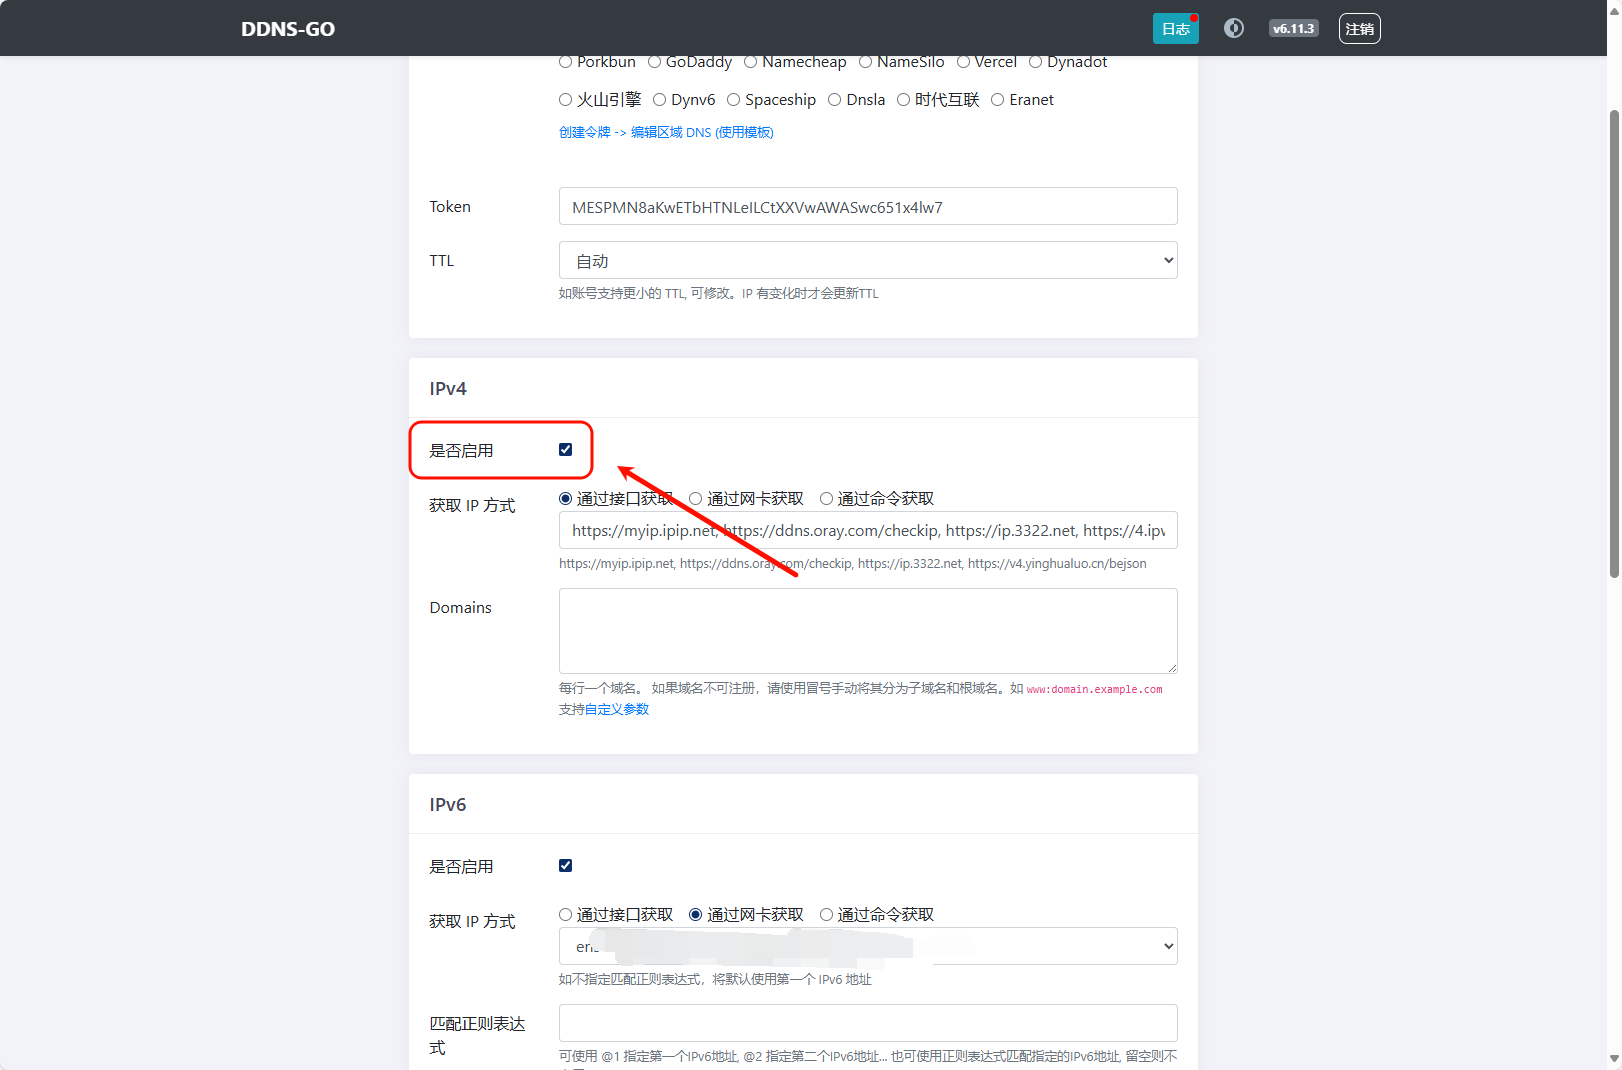Open the 自定义参数 link under Domains
Screen dimensions: 1622x1070
click(616, 709)
